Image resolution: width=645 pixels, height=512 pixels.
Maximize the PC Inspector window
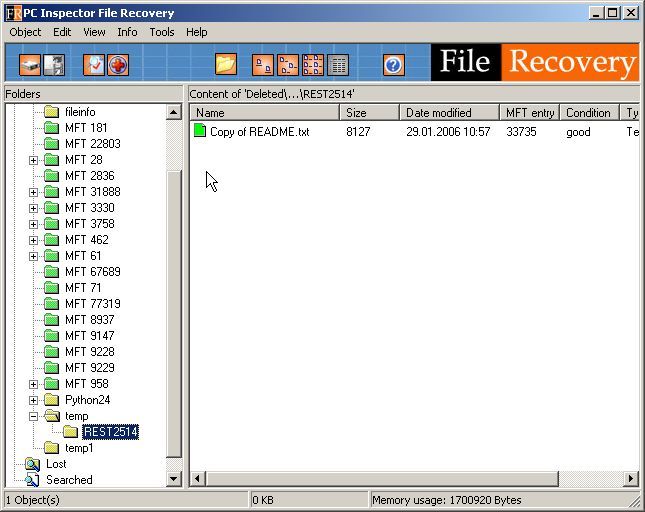[612, 13]
